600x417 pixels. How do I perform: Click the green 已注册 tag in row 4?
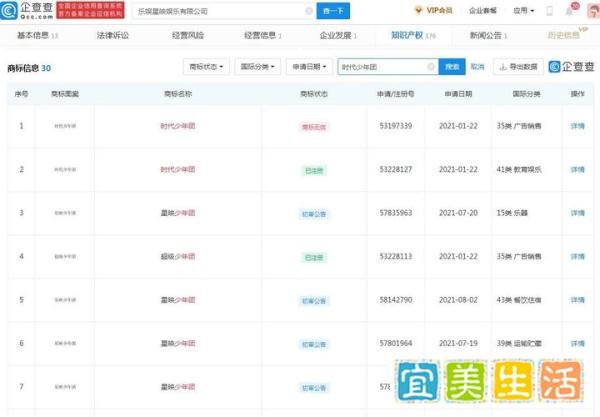coord(314,258)
